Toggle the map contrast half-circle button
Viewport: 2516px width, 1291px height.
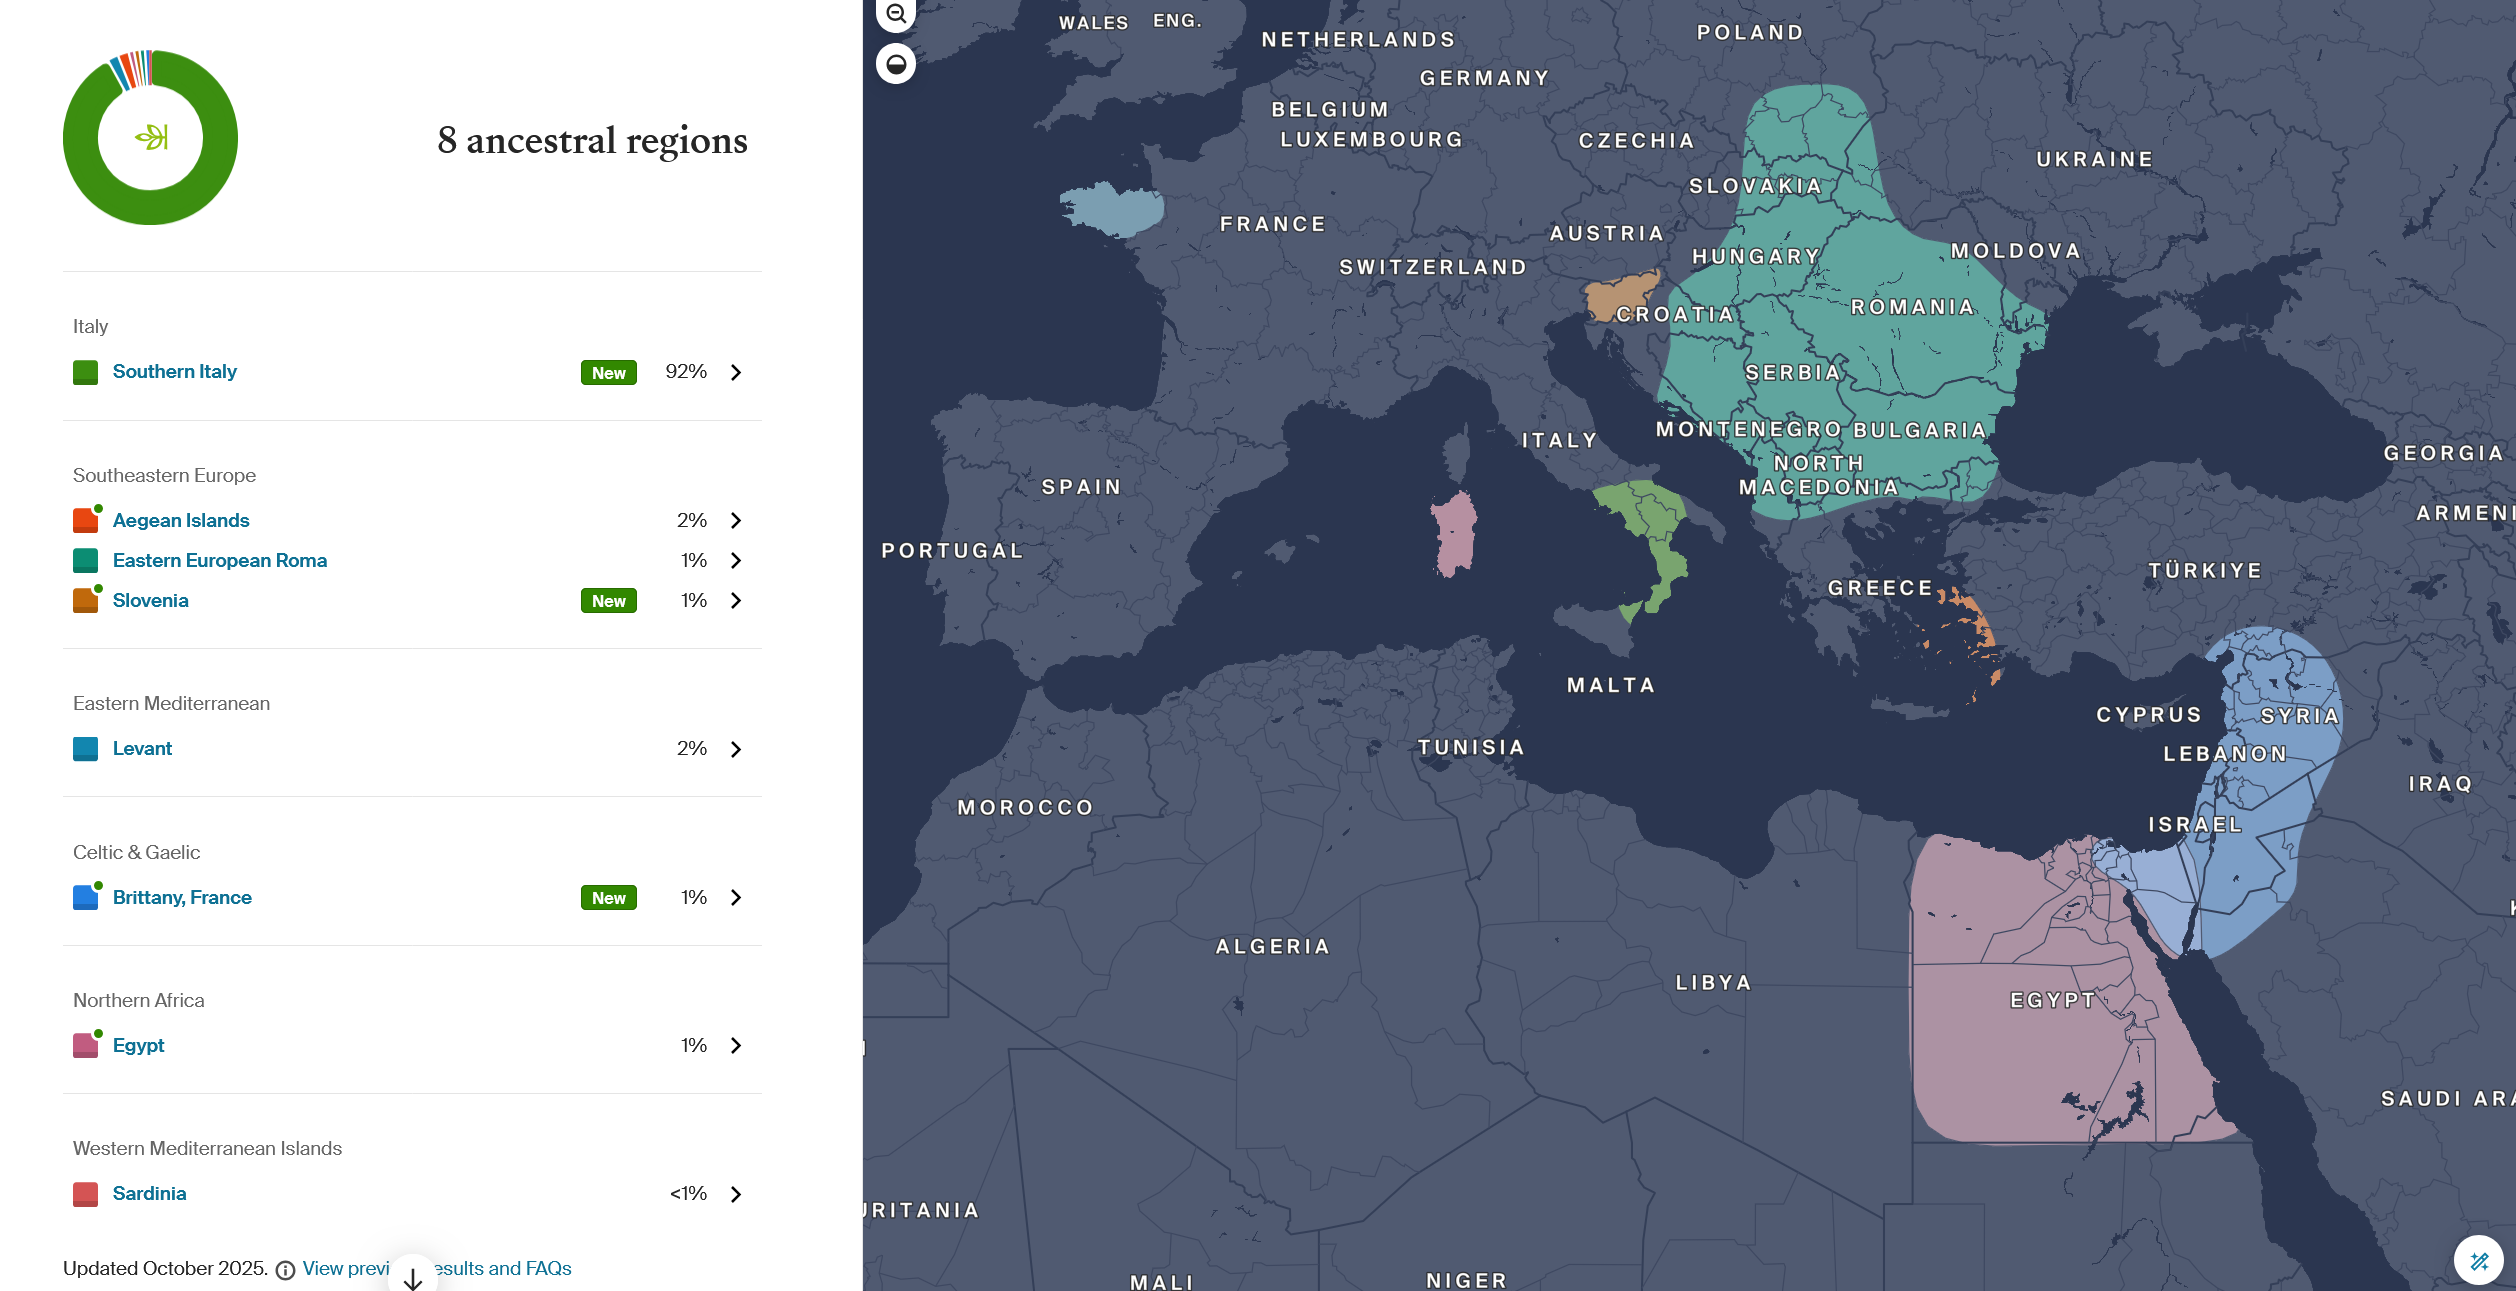pyautogui.click(x=896, y=64)
